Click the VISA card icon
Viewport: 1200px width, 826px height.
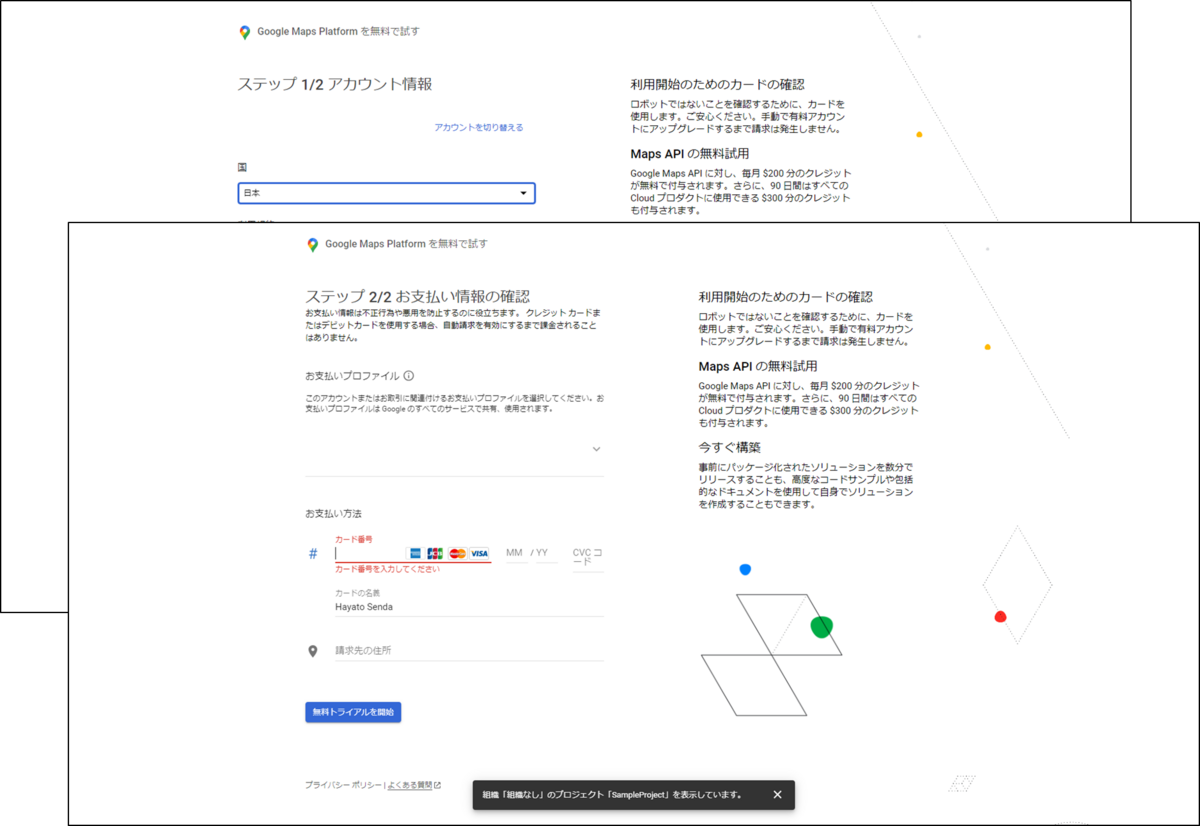[x=480, y=553]
